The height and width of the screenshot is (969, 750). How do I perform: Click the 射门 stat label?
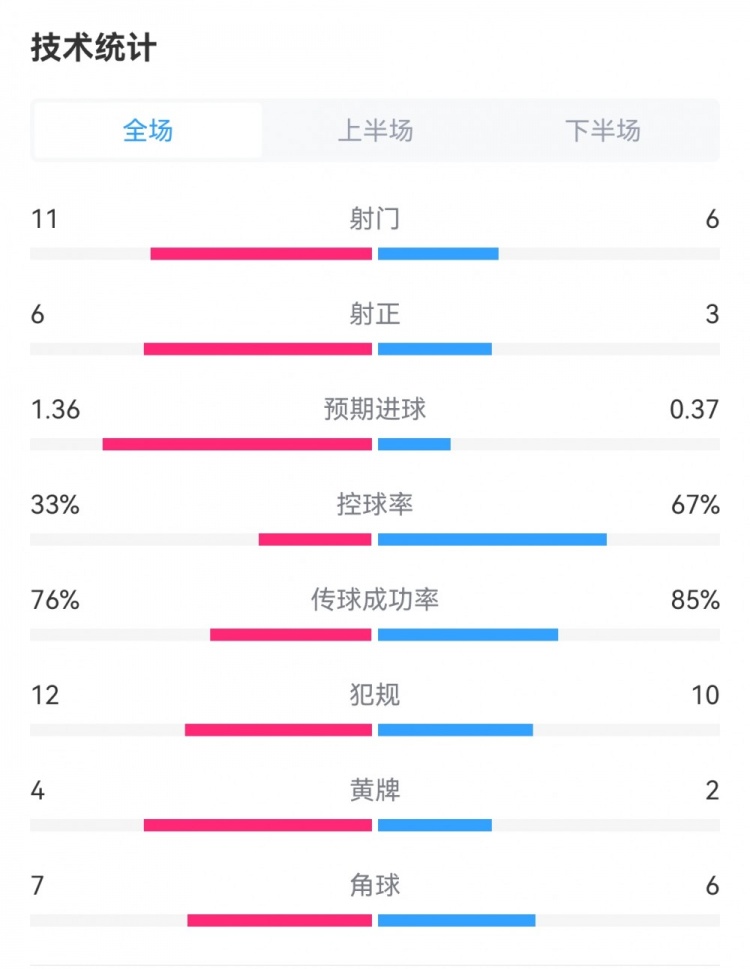point(375,219)
